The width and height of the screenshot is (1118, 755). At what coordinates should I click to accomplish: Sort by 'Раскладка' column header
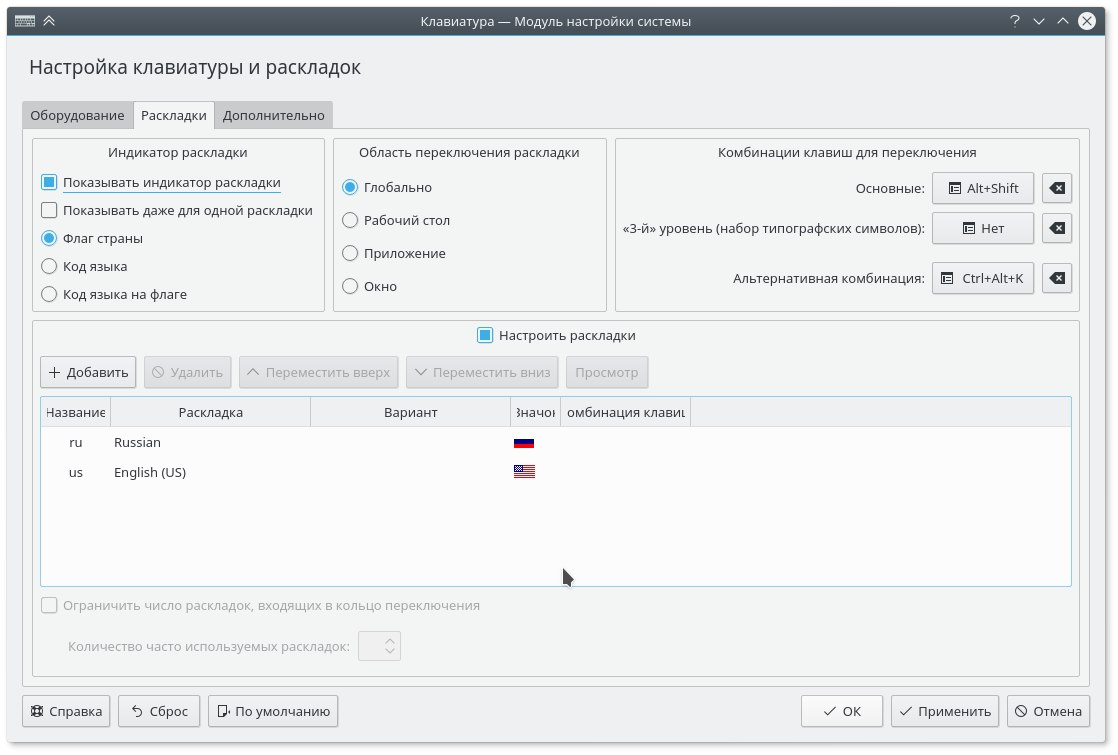[210, 412]
